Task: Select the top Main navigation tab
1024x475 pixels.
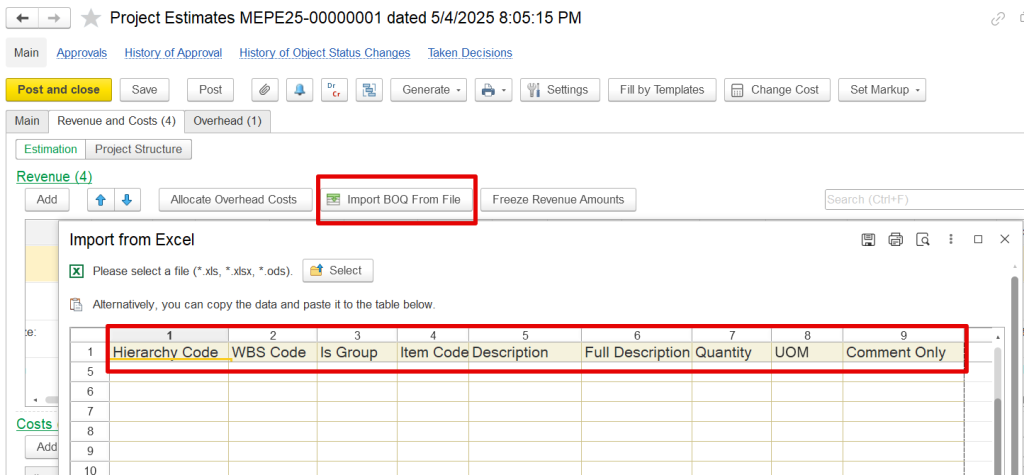Action: 26,53
